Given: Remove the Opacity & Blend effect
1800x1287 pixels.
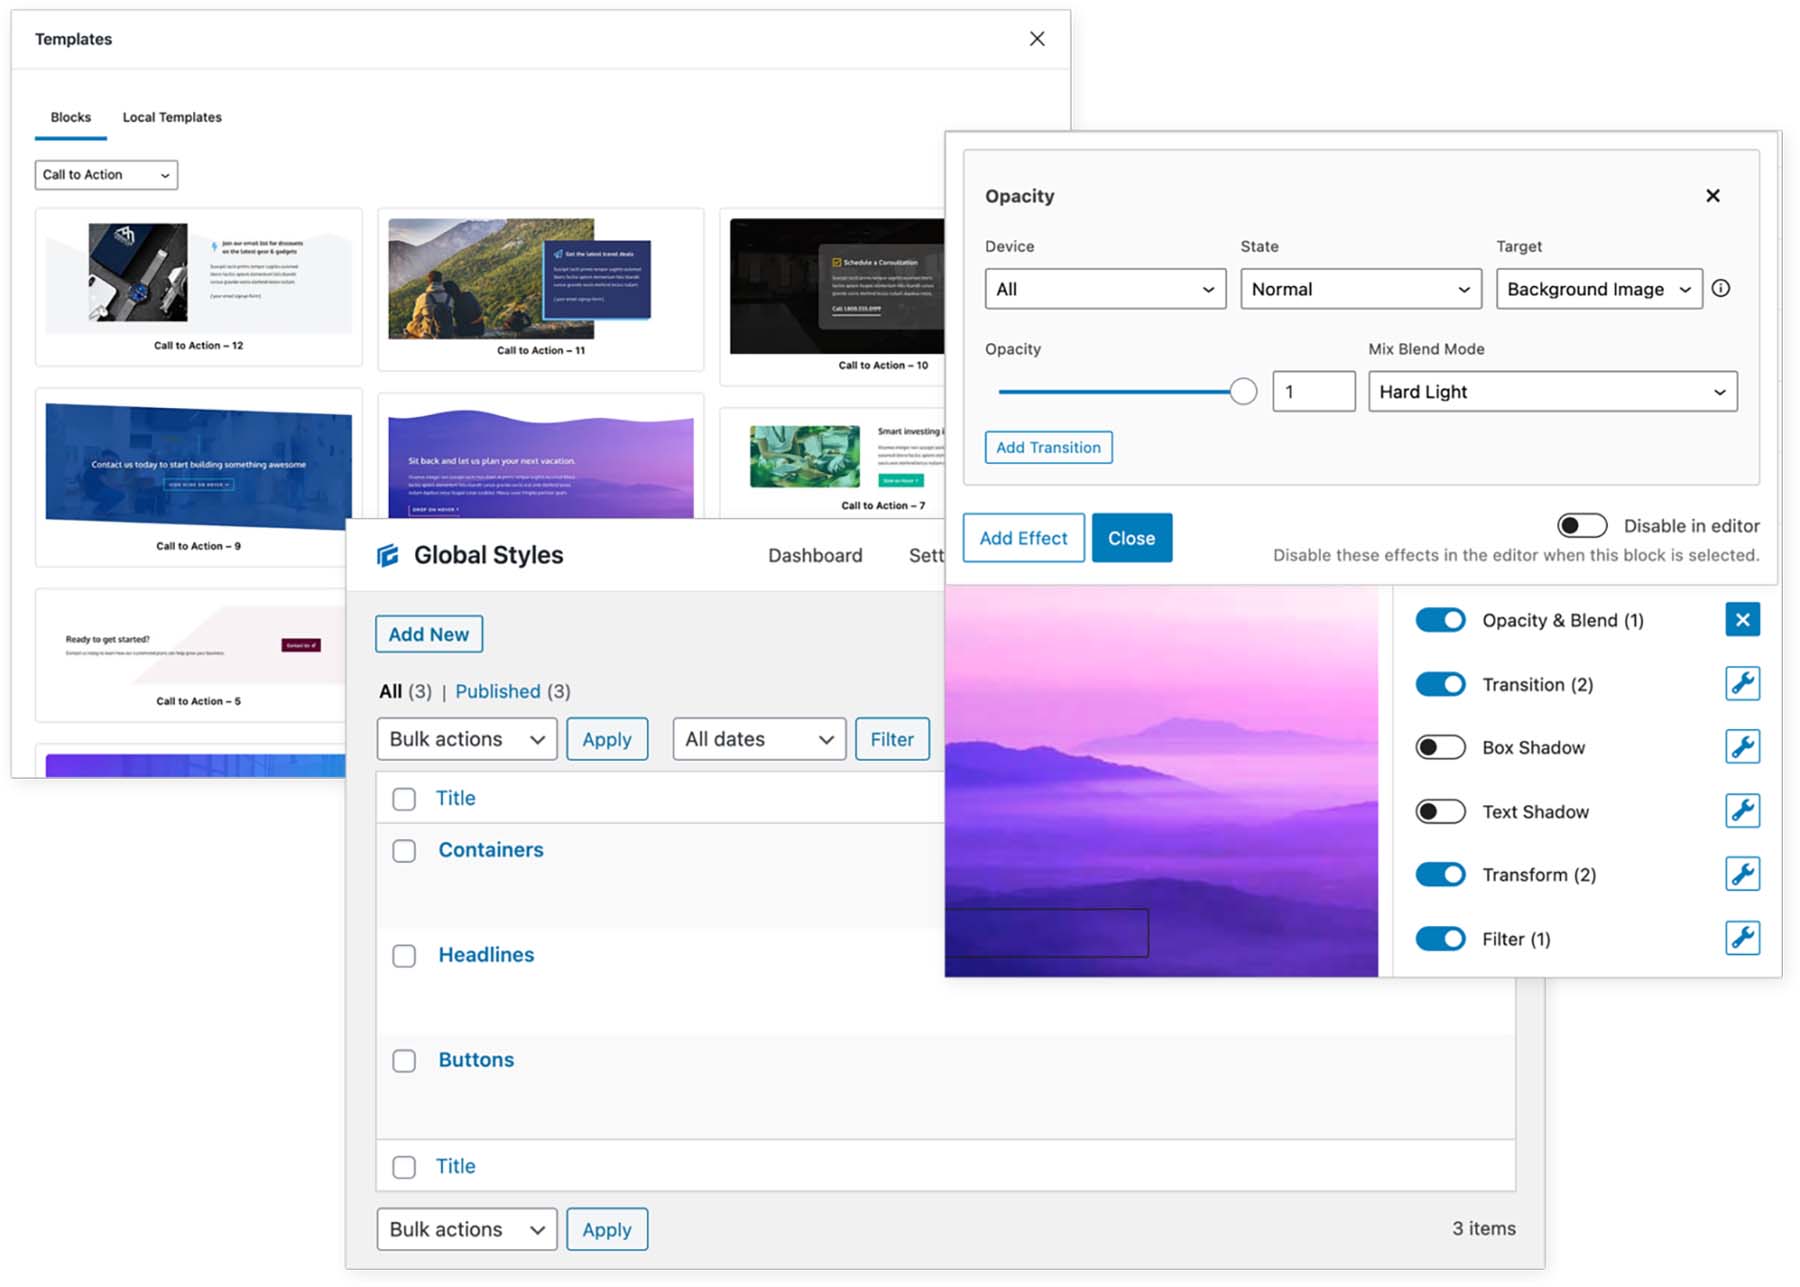Looking at the screenshot, I should (1743, 620).
